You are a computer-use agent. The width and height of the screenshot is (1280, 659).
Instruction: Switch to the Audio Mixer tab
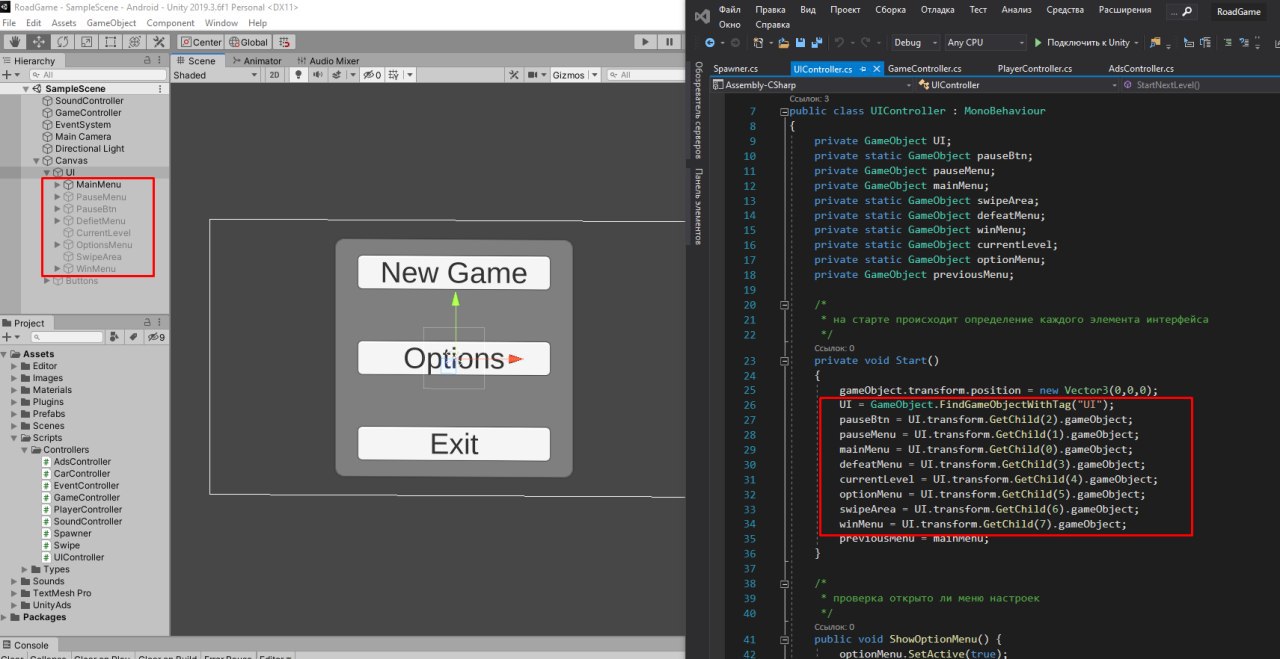327,61
